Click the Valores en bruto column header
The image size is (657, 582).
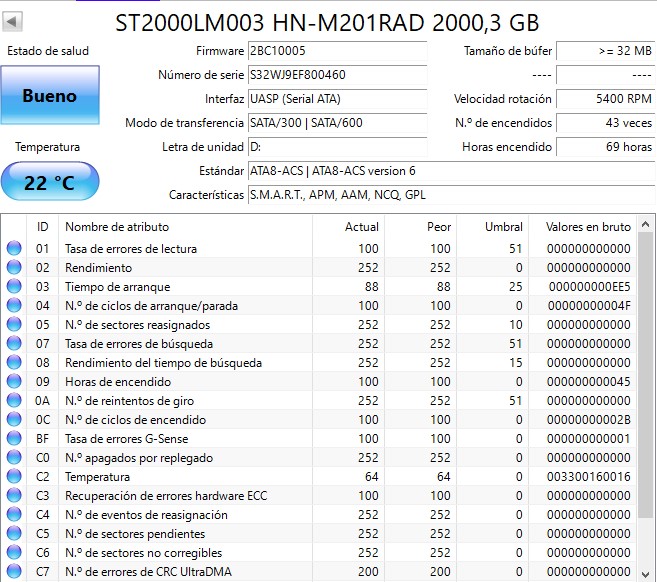pos(582,227)
